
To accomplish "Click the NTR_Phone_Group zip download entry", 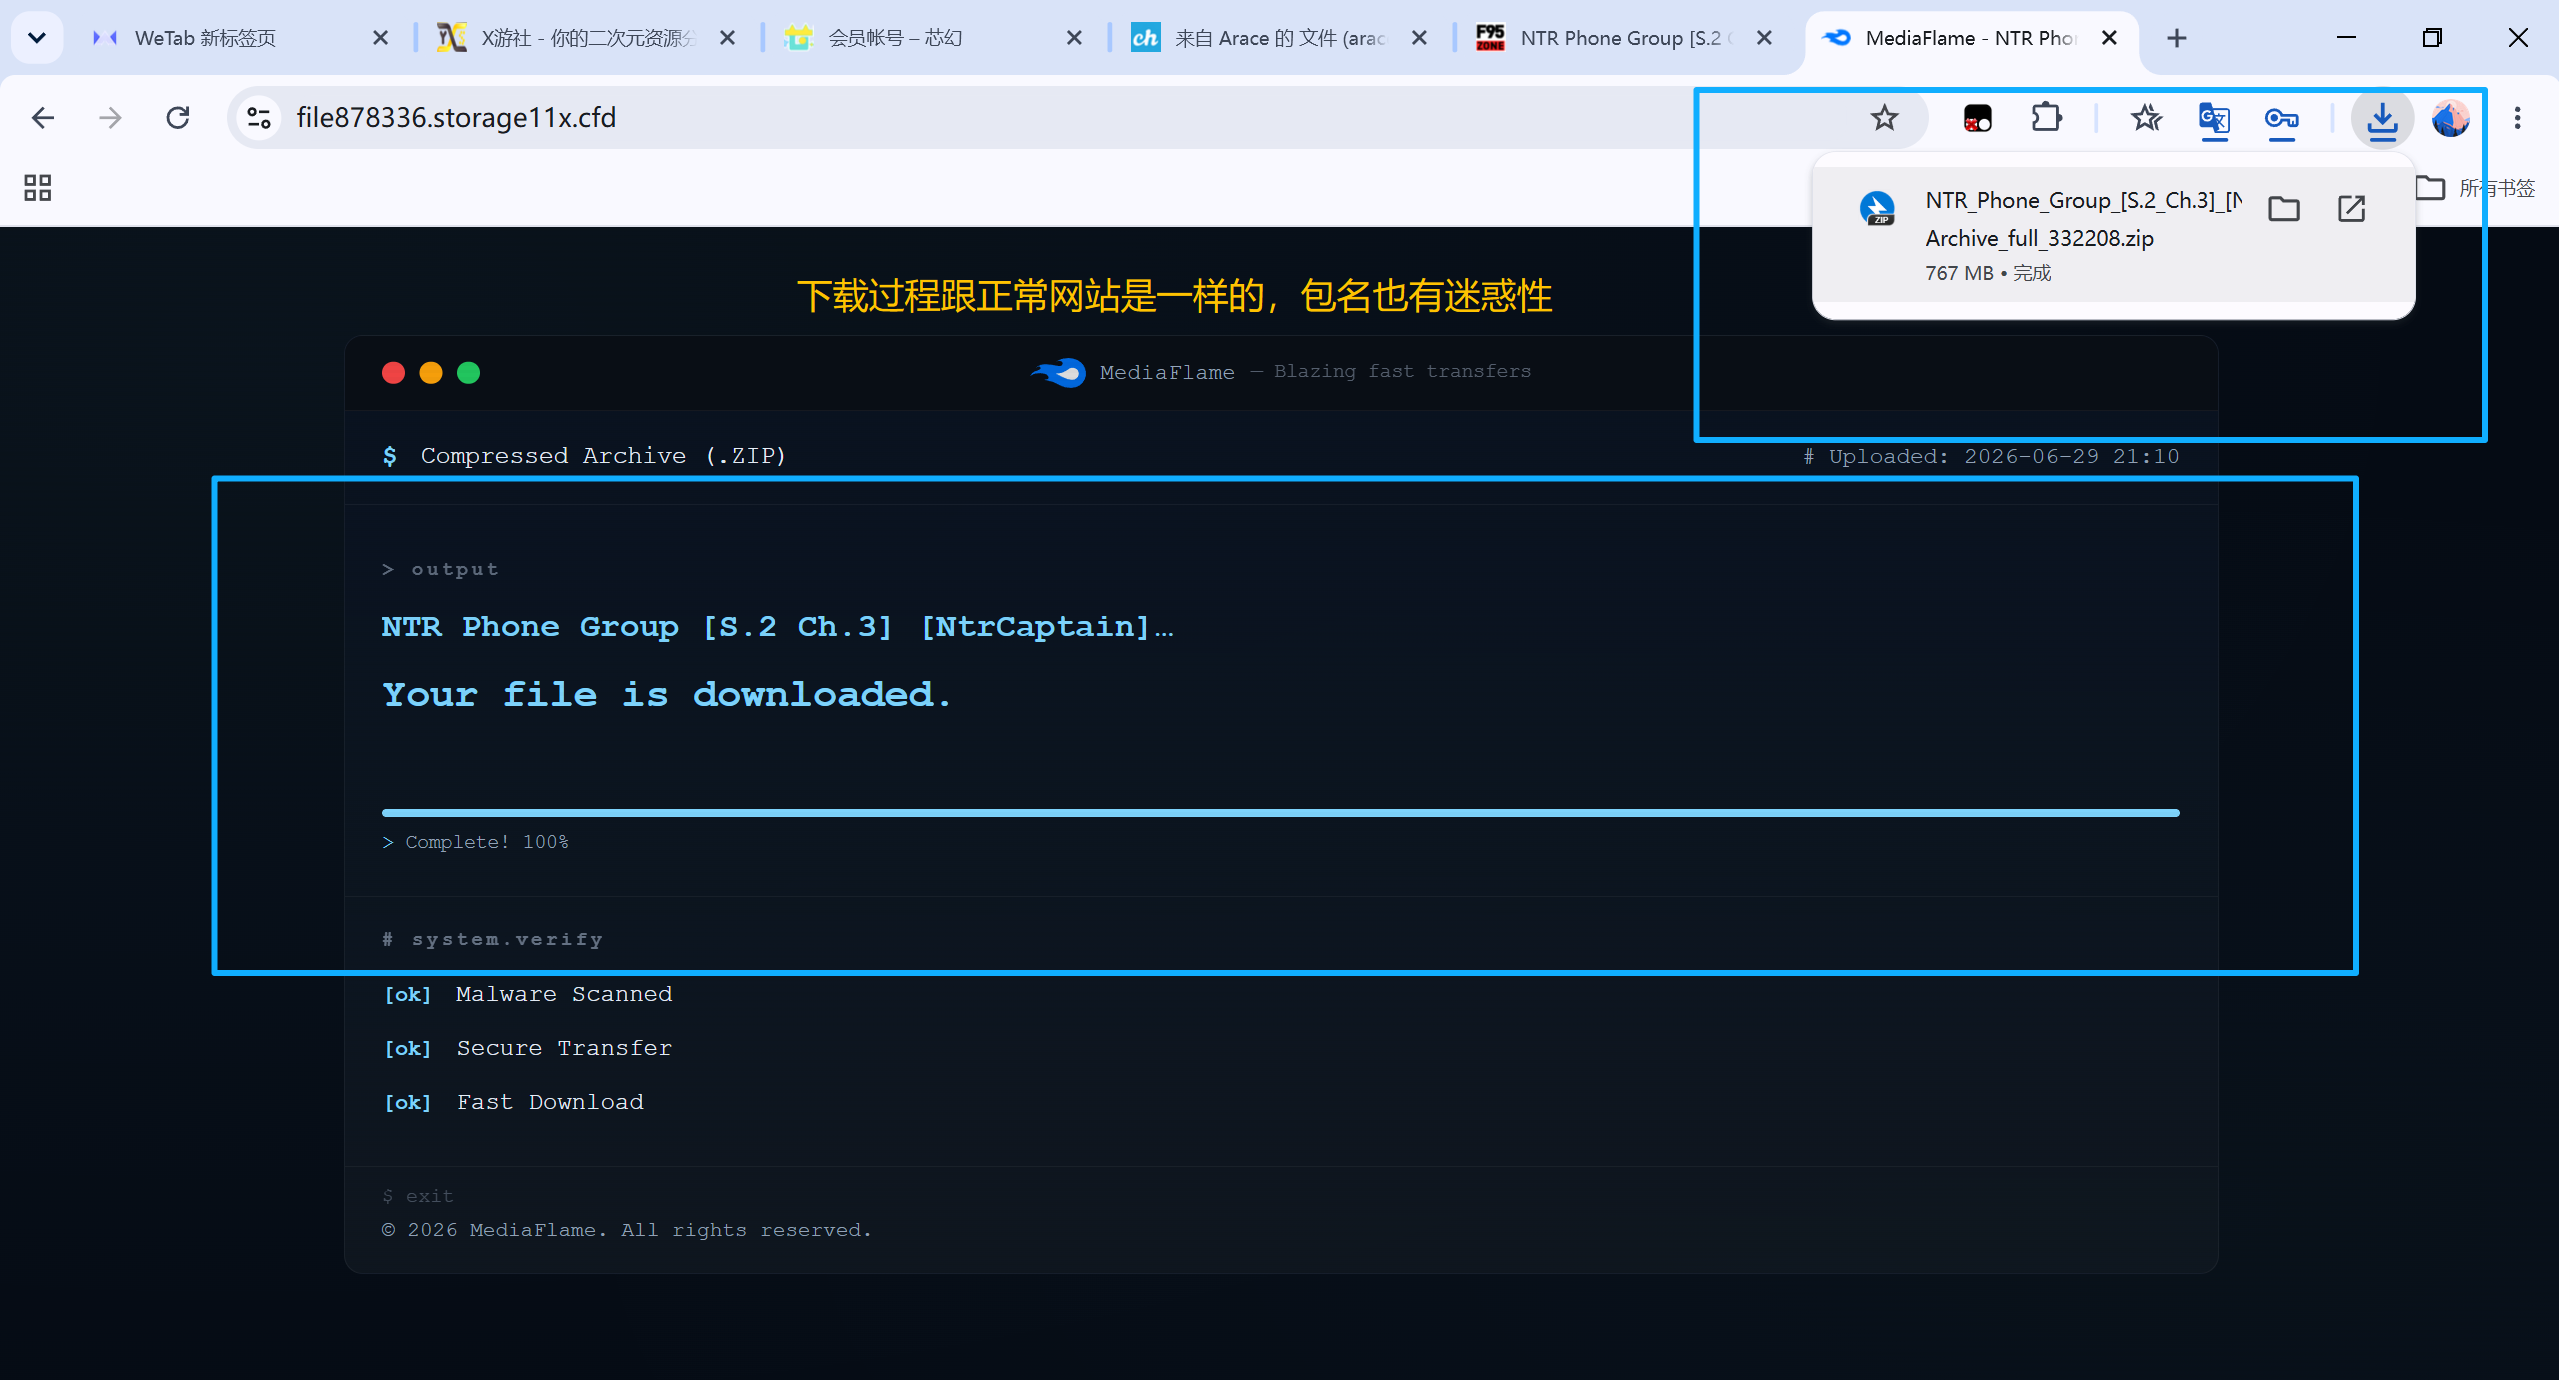I will click(2113, 235).
